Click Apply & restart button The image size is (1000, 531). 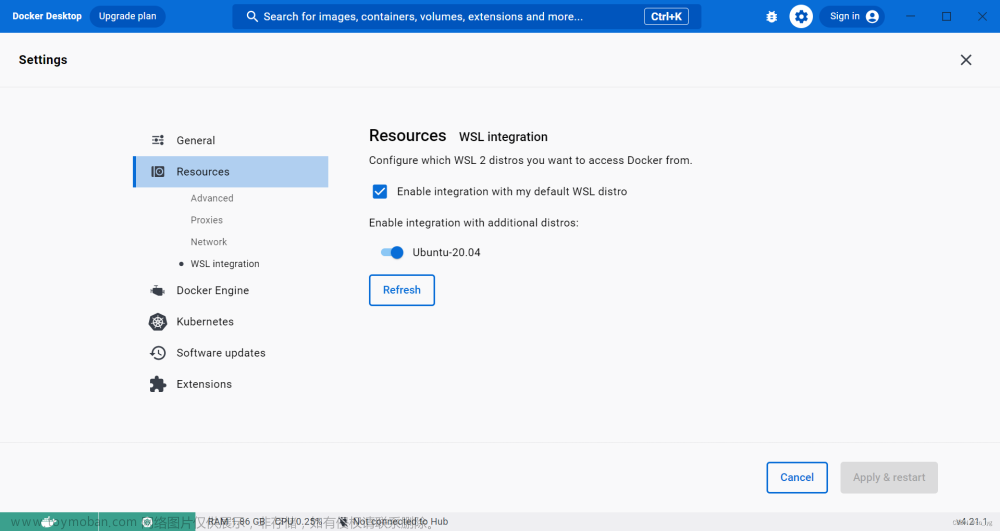click(889, 477)
